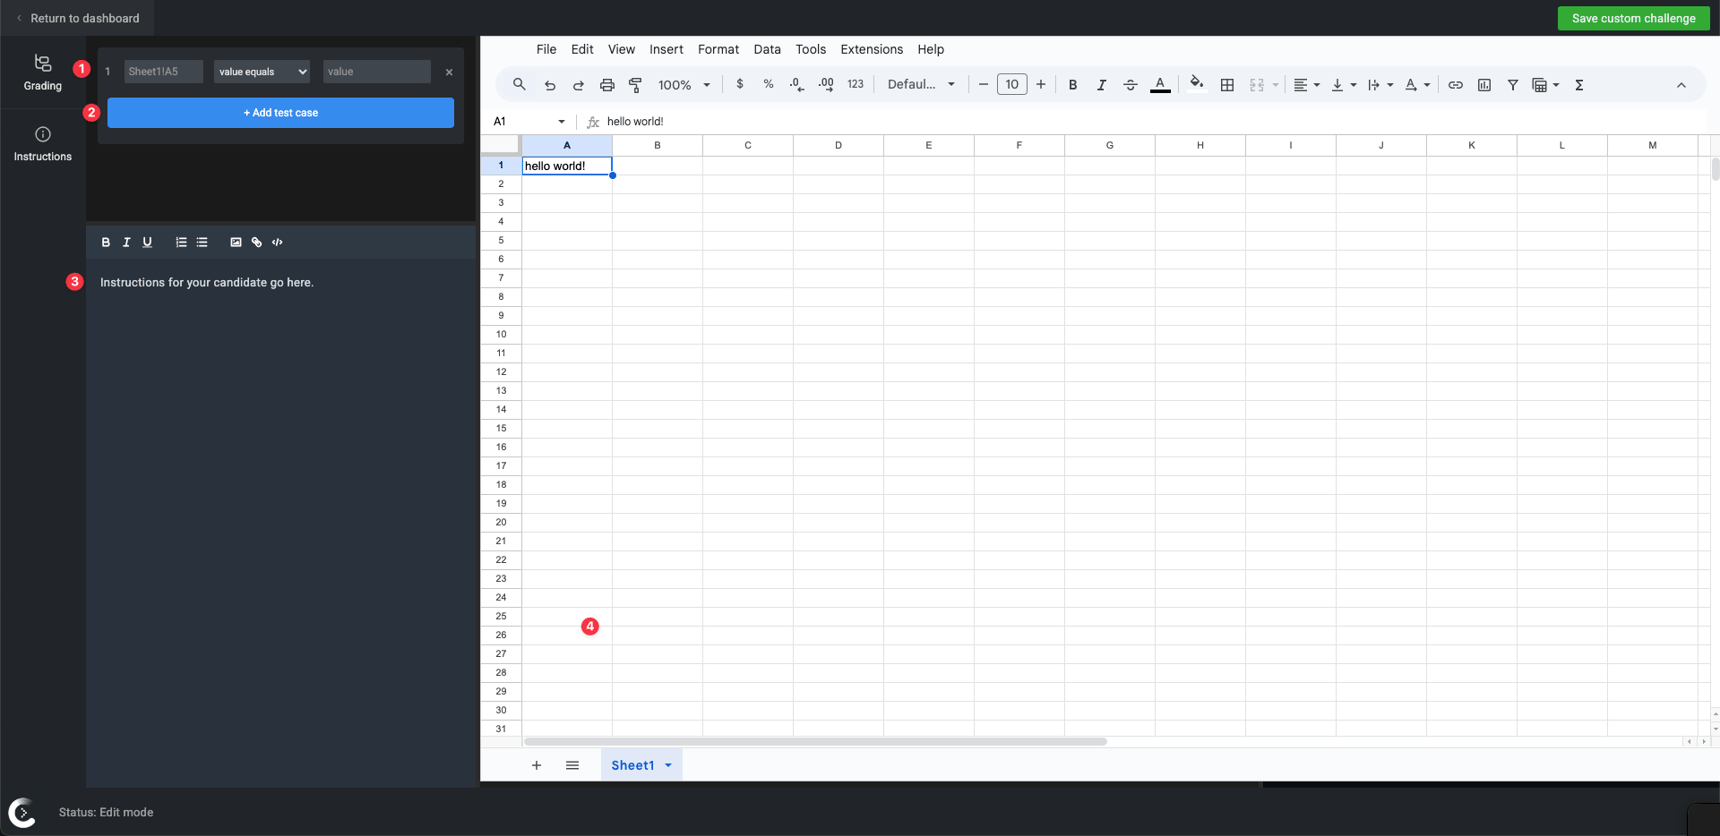This screenshot has height=836, width=1720.
Task: Select the paint format roller icon
Action: [635, 85]
